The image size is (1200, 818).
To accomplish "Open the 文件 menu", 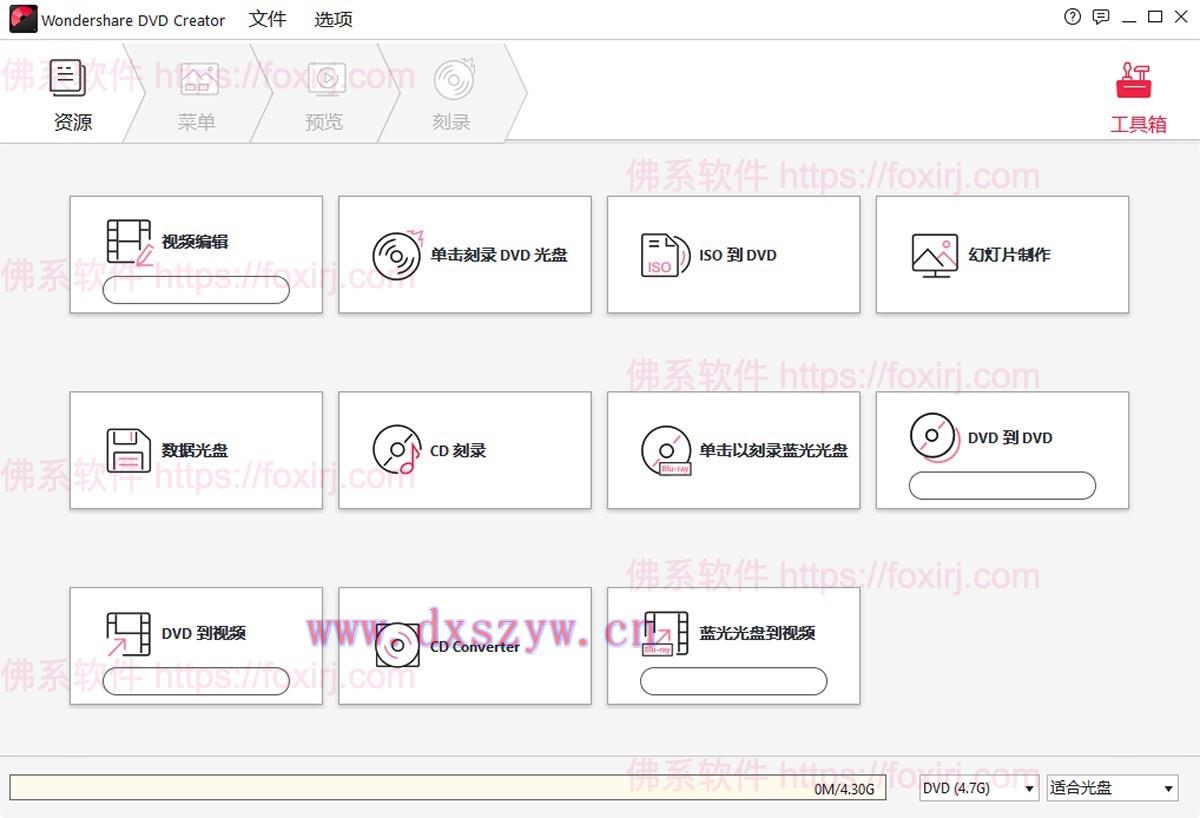I will click(268, 19).
